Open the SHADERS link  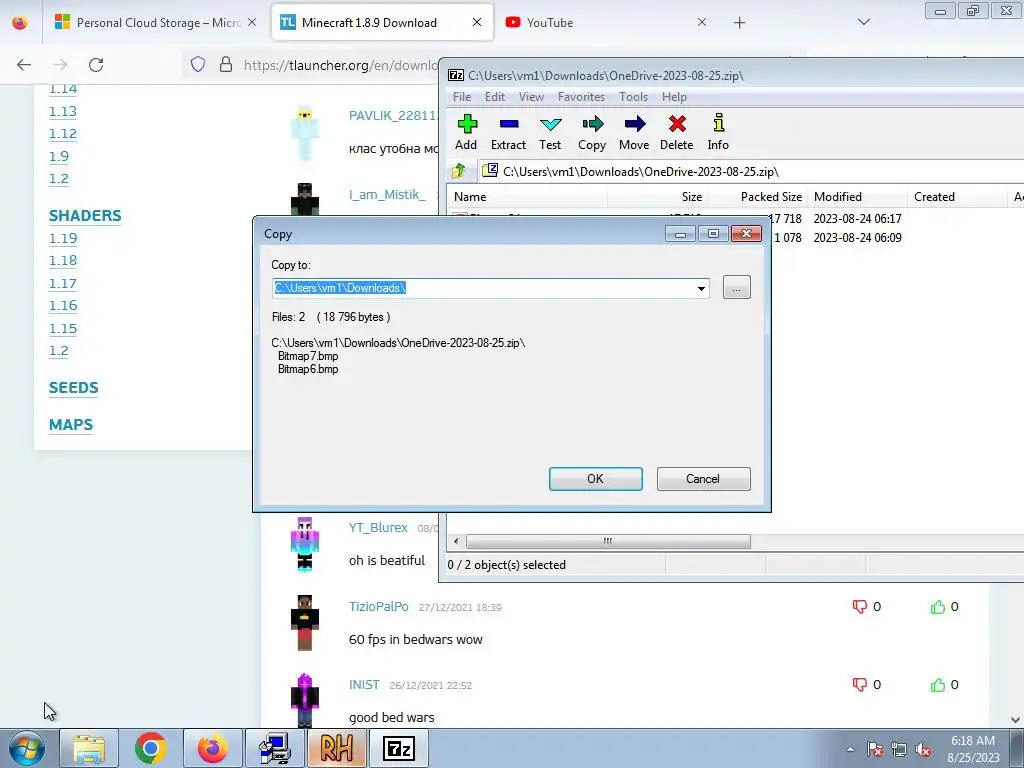[85, 216]
